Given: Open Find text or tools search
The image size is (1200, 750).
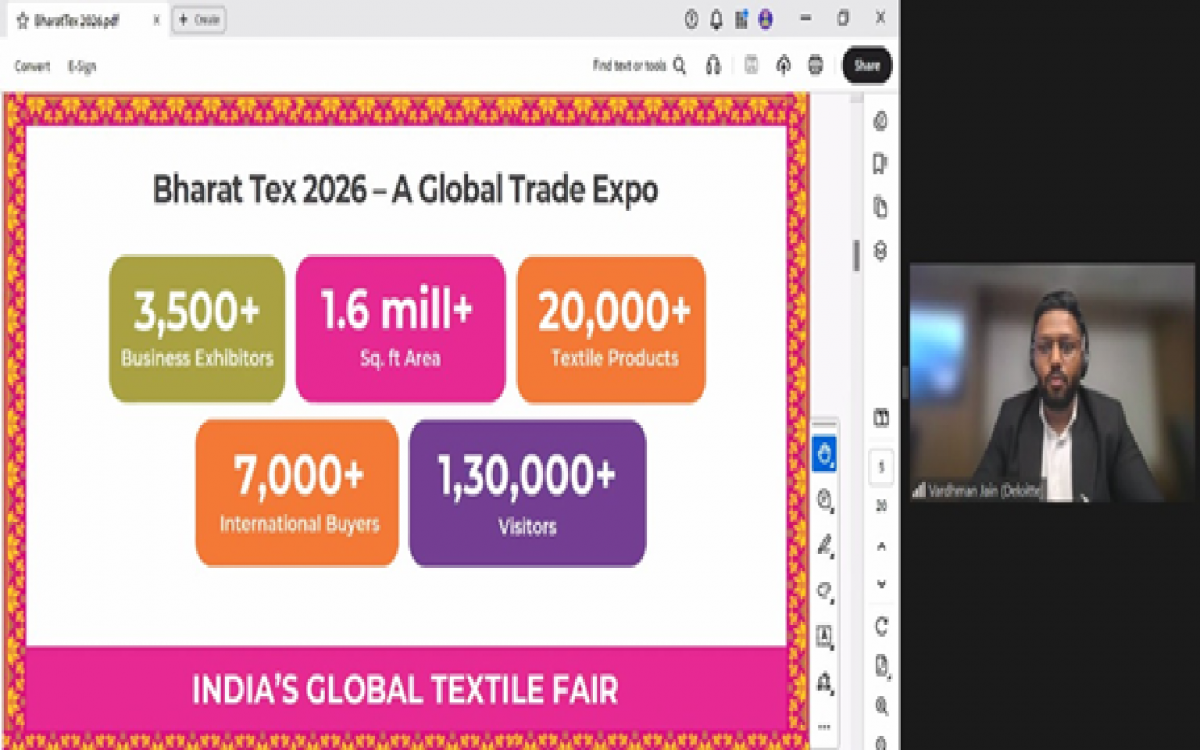Looking at the screenshot, I should (x=679, y=65).
